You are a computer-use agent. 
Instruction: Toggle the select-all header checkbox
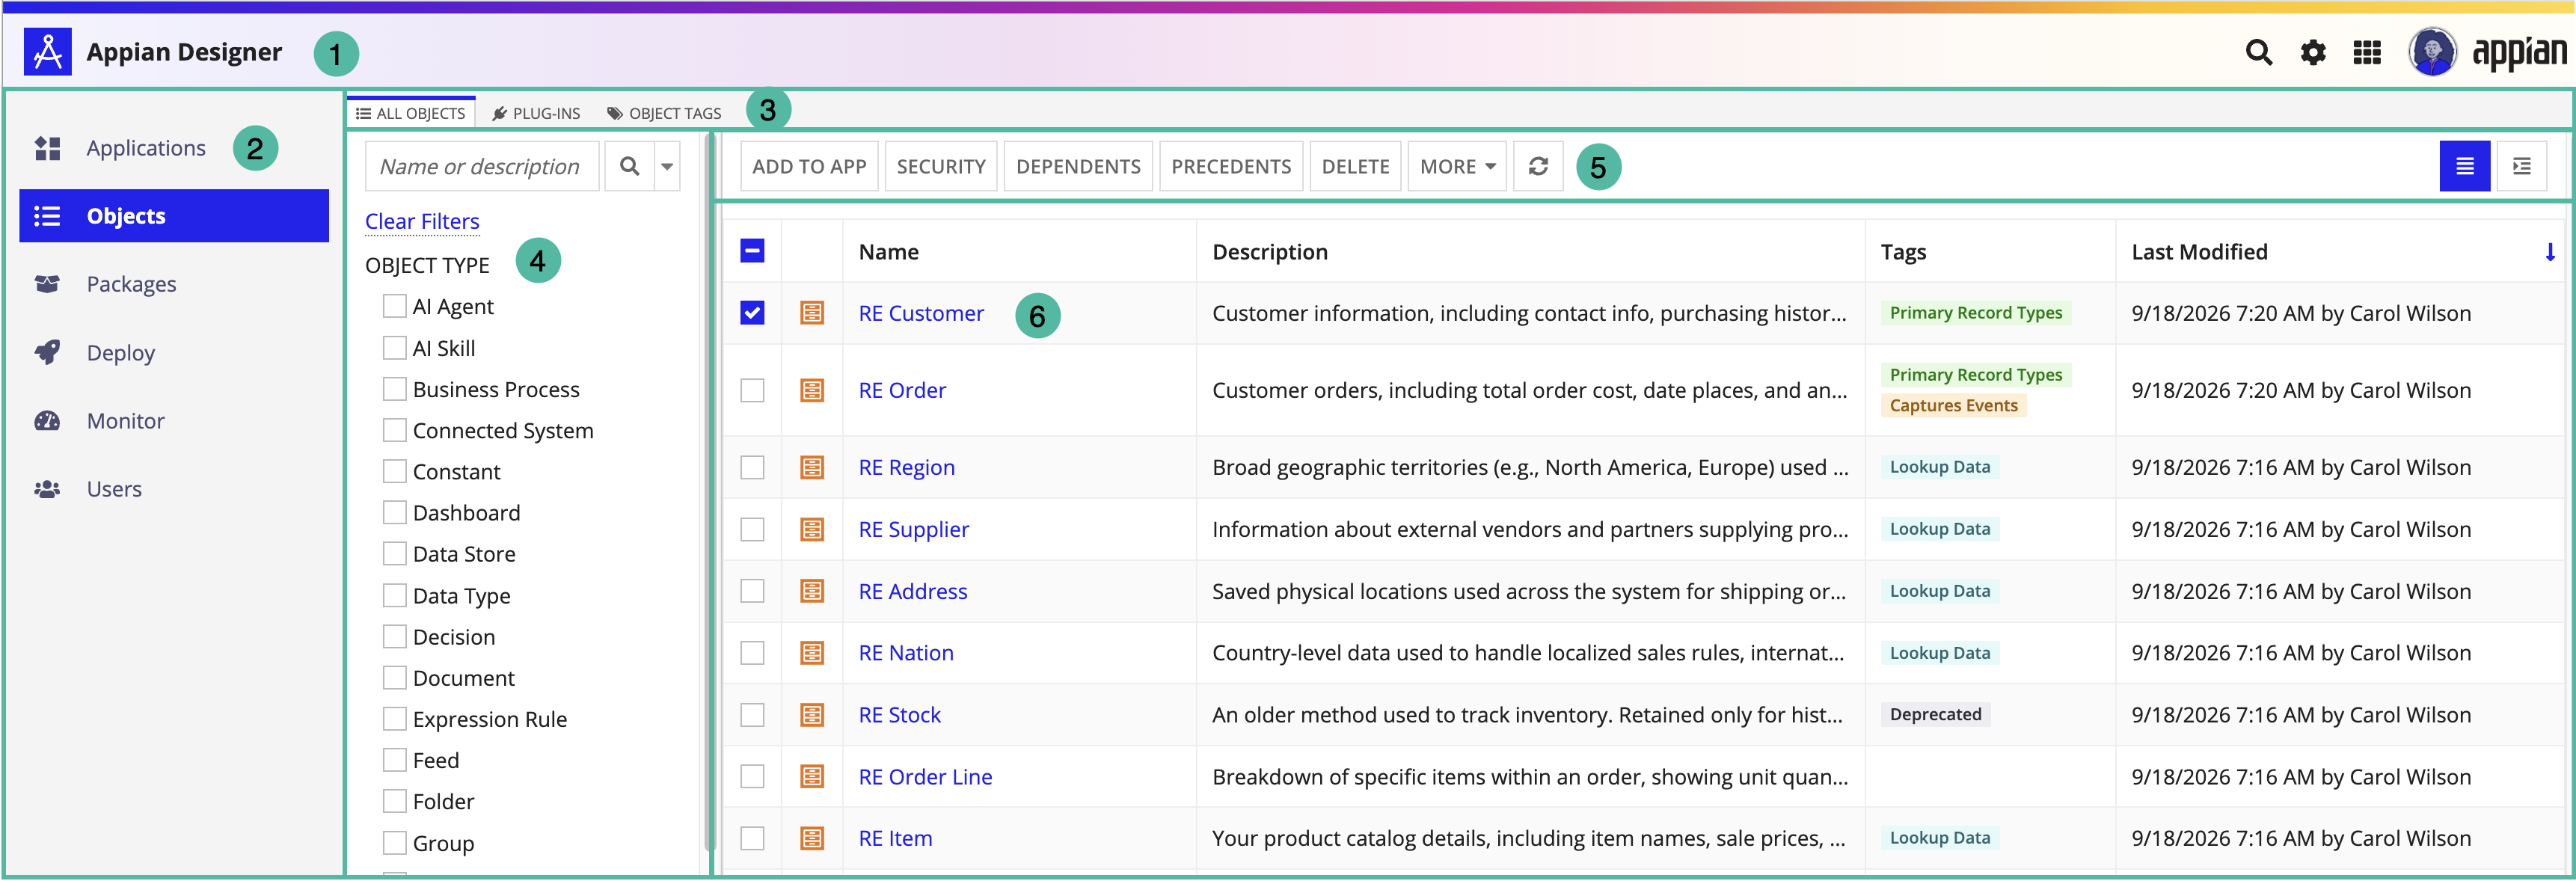752,251
